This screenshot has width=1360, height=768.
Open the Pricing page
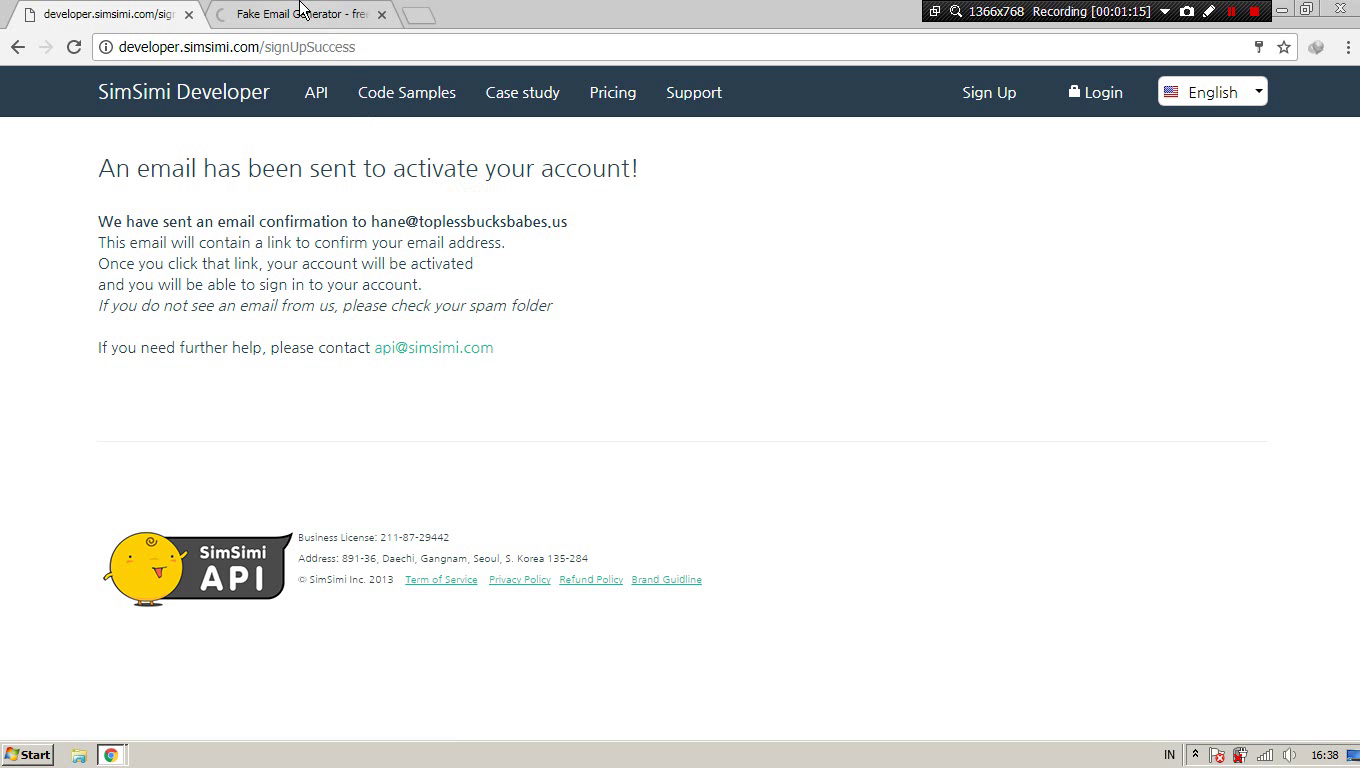[613, 92]
